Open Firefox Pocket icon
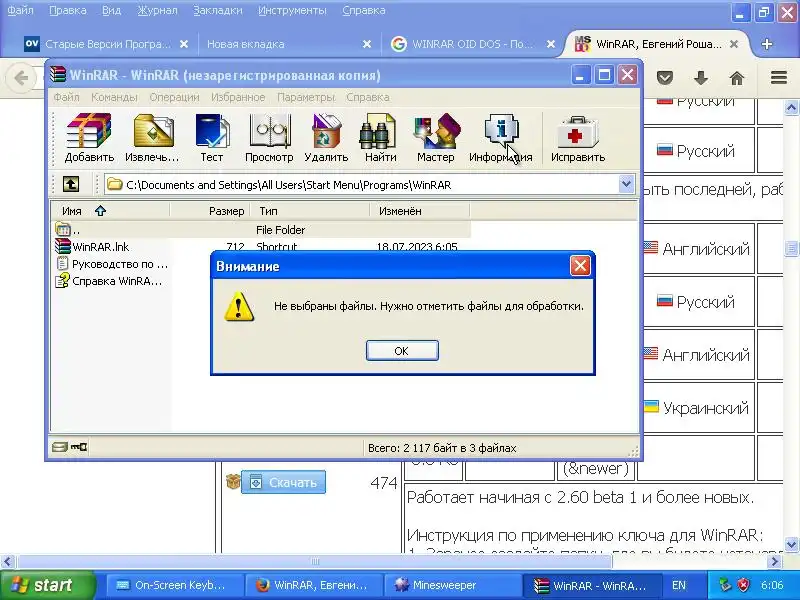The width and height of the screenshot is (800, 600). [664, 78]
